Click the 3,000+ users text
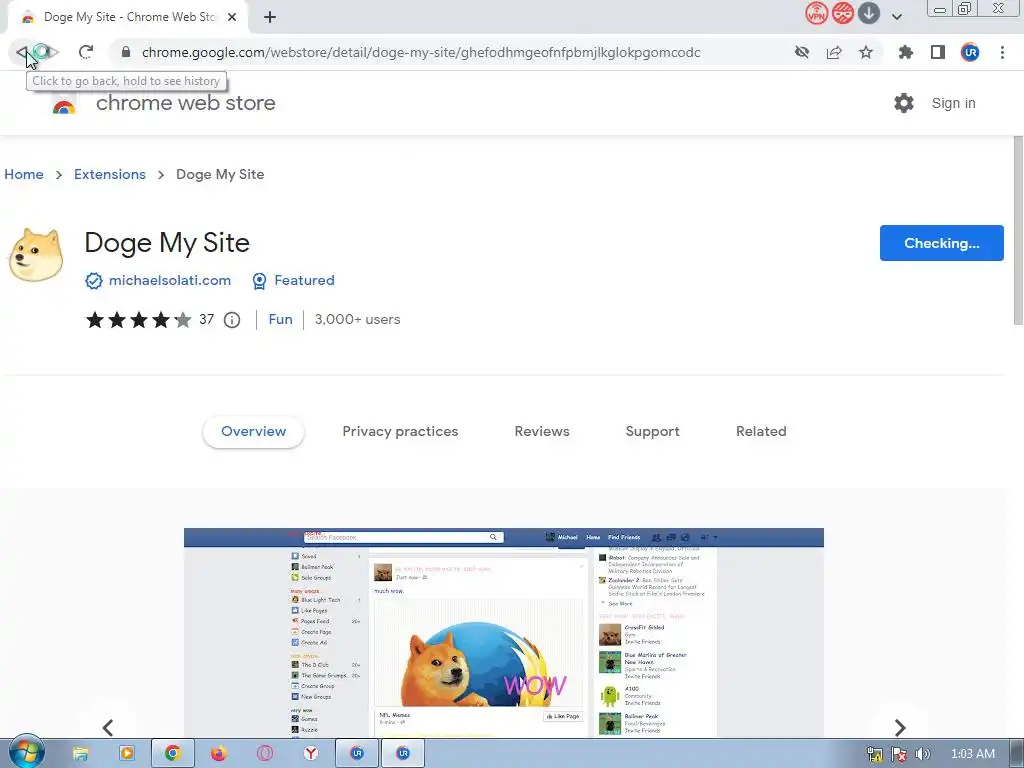Image resolution: width=1024 pixels, height=768 pixels. [357, 319]
